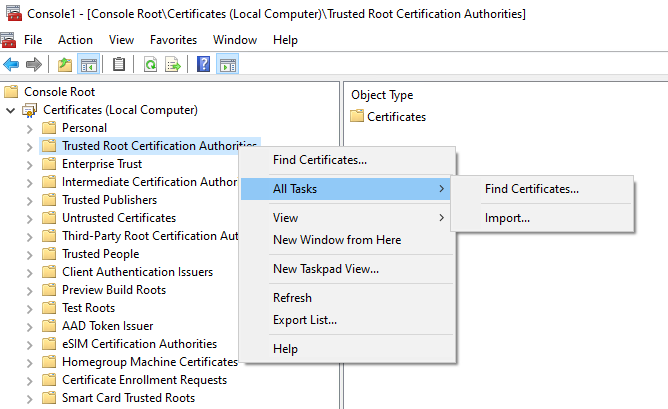Image resolution: width=668 pixels, height=409 pixels.
Task: Click the blue Help question mark icon
Action: 203,65
